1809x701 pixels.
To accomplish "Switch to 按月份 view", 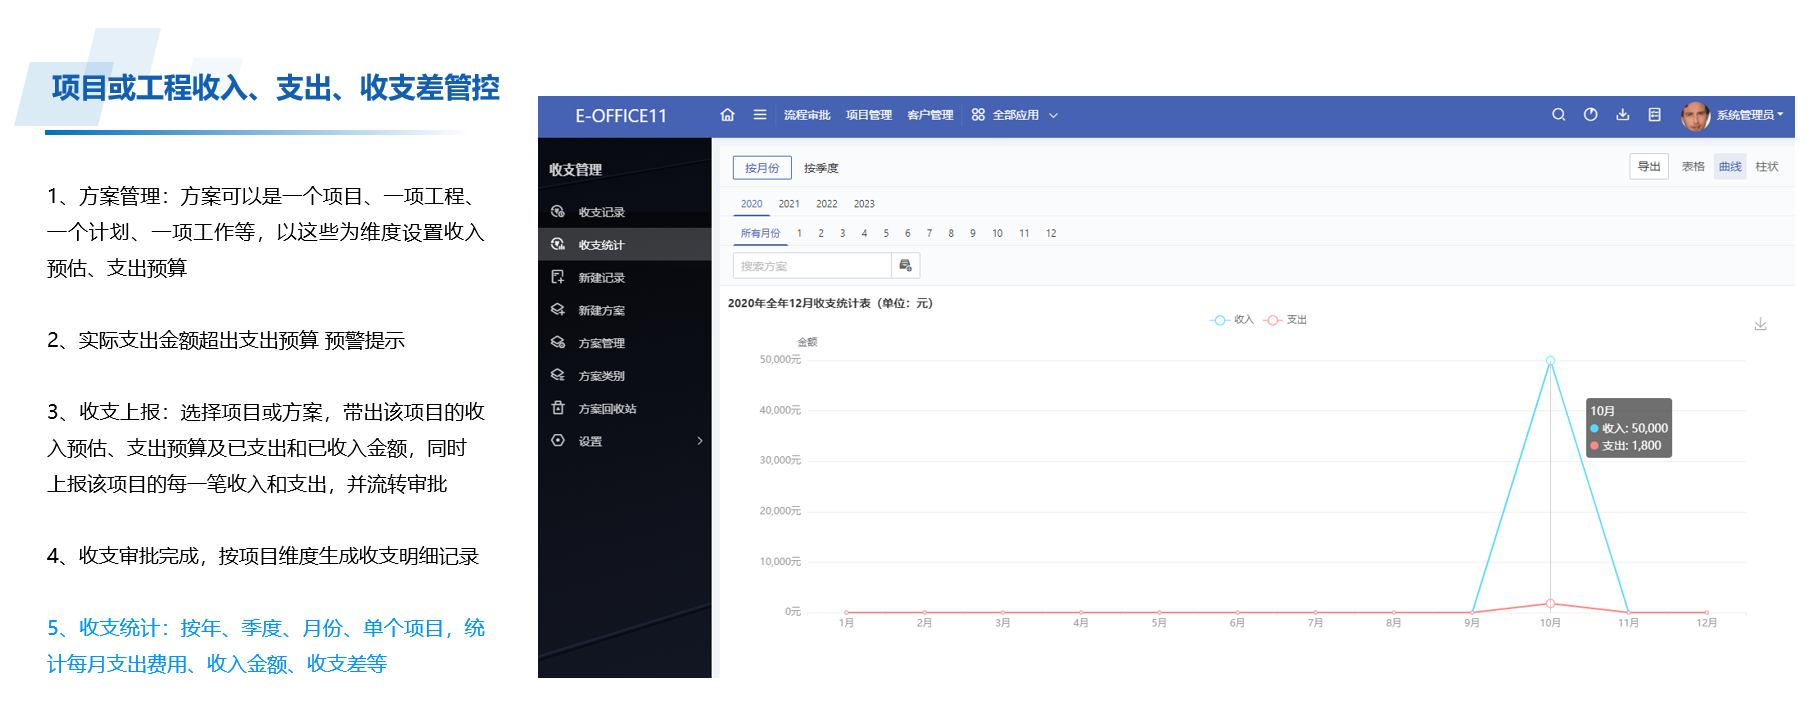I will (762, 168).
